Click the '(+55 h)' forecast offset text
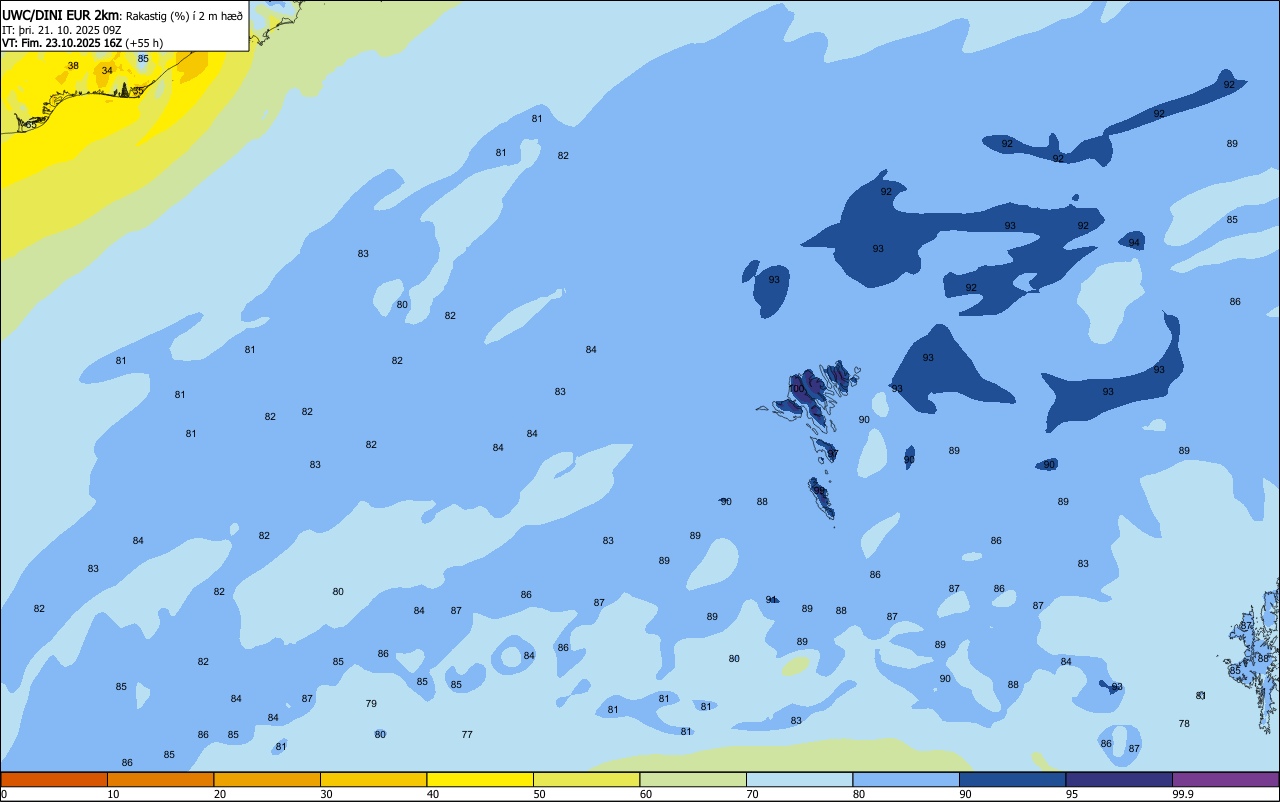This screenshot has width=1280, height=802. click(x=145, y=43)
